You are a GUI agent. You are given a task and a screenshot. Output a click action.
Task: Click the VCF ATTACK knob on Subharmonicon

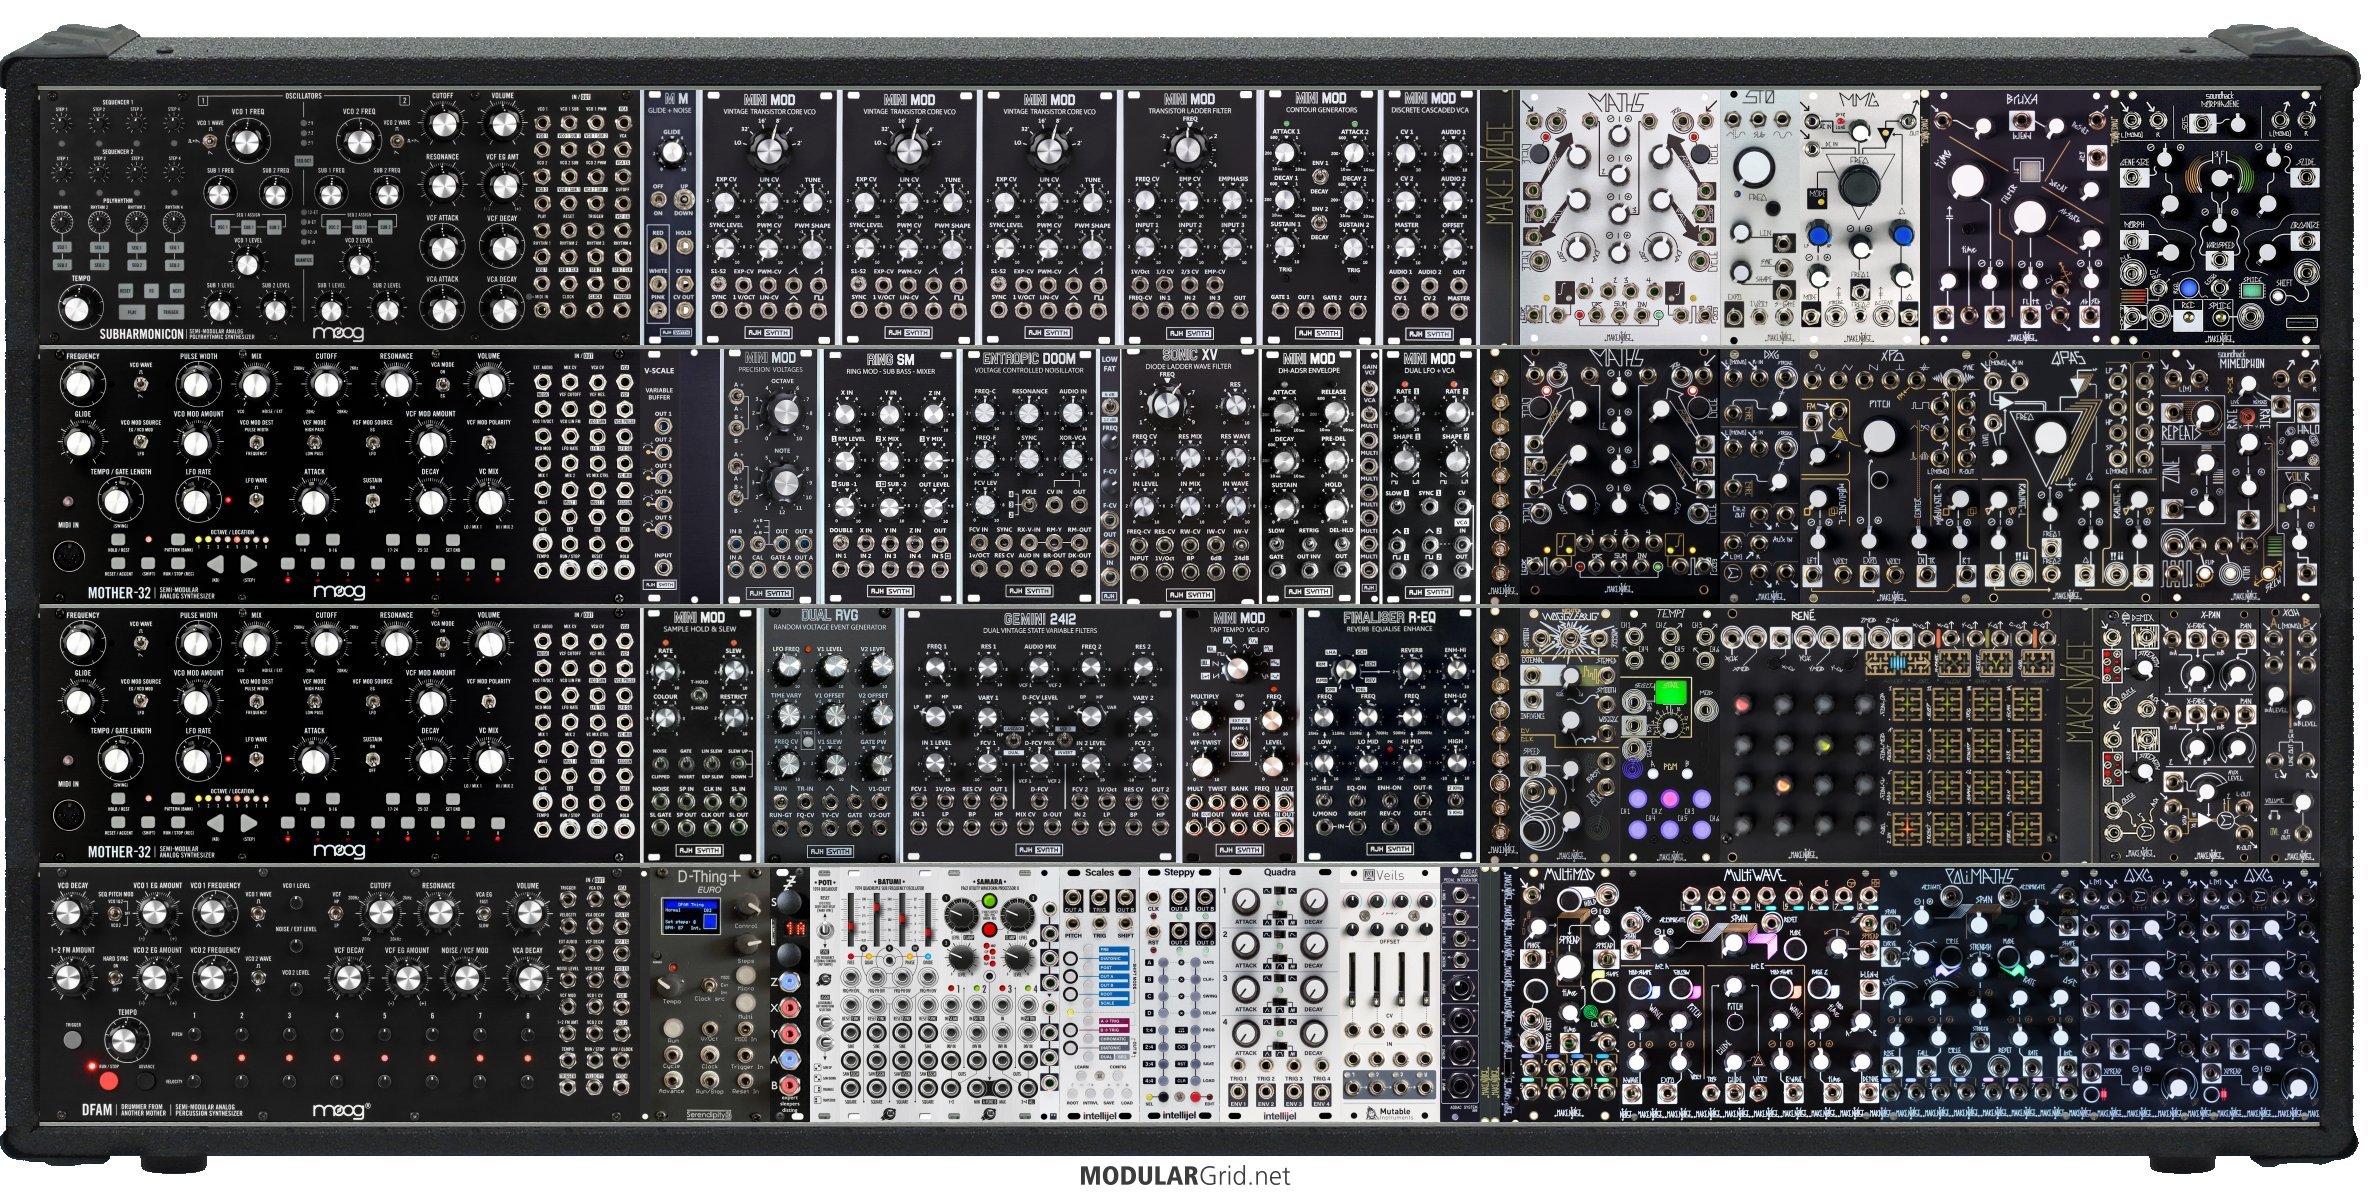(442, 245)
